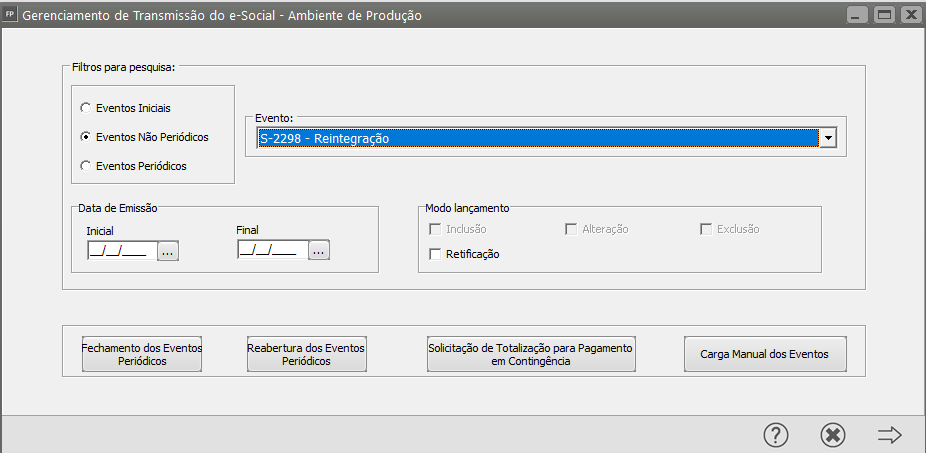Click the Inicial date input field
Viewport: 926px width, 453px height.
point(120,251)
